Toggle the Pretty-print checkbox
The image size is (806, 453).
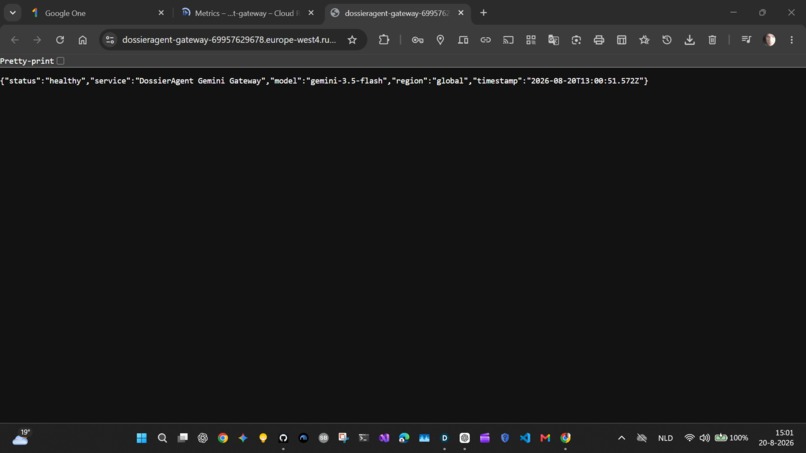click(x=61, y=61)
